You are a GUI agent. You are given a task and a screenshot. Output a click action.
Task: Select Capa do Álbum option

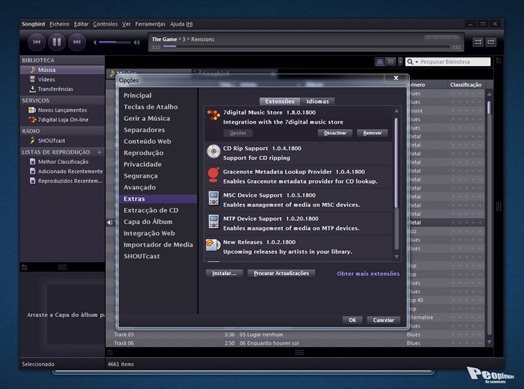click(x=148, y=222)
